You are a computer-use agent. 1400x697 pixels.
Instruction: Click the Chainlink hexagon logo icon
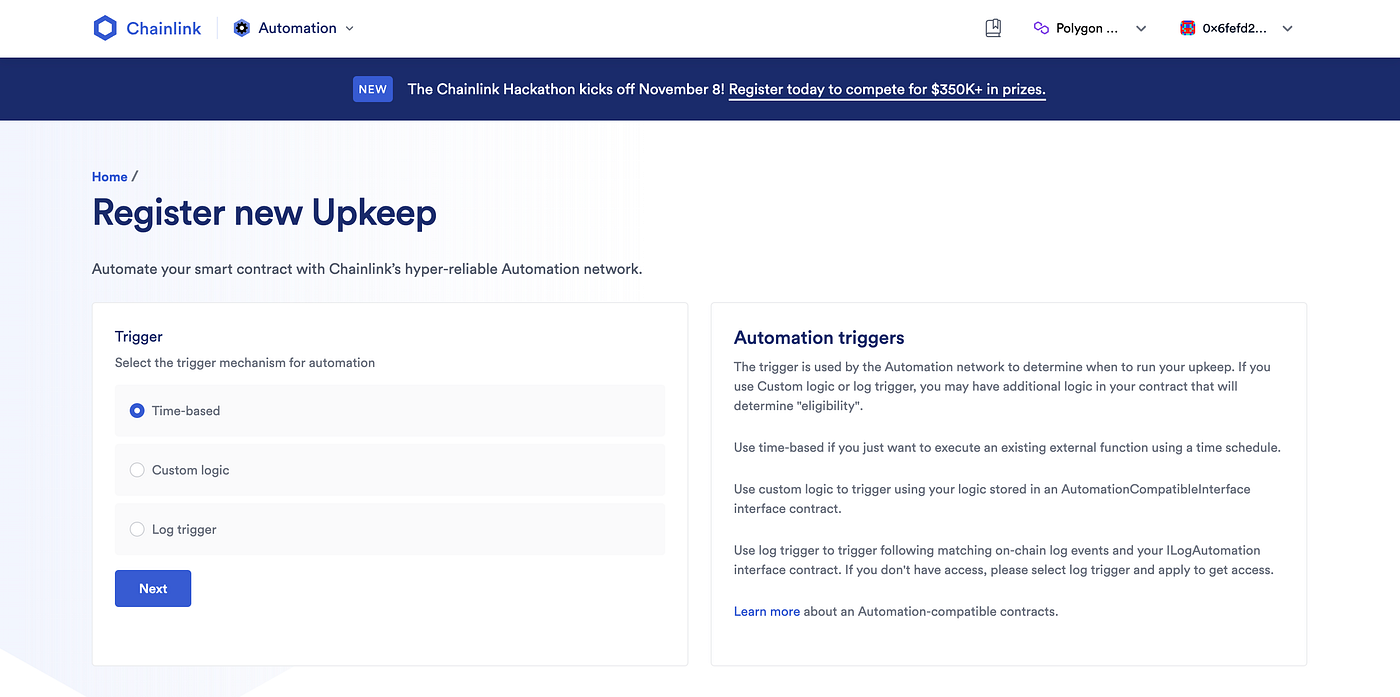[x=105, y=28]
